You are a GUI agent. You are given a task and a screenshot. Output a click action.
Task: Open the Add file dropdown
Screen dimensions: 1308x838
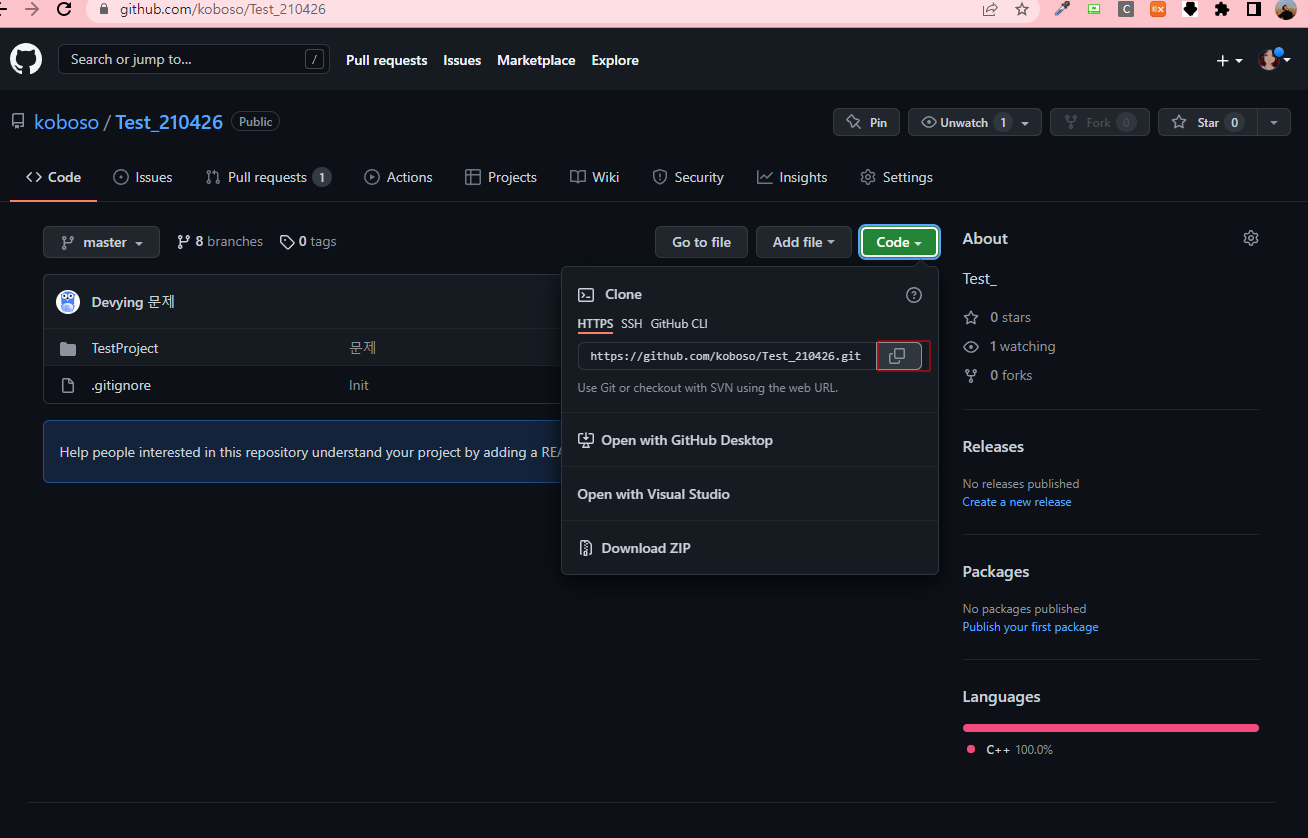(x=804, y=242)
